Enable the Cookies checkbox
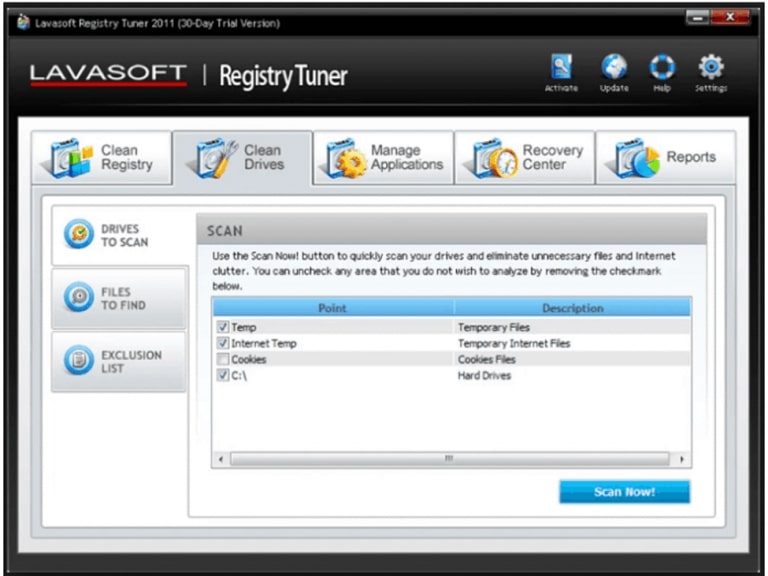The width and height of the screenshot is (768, 576). tap(222, 359)
